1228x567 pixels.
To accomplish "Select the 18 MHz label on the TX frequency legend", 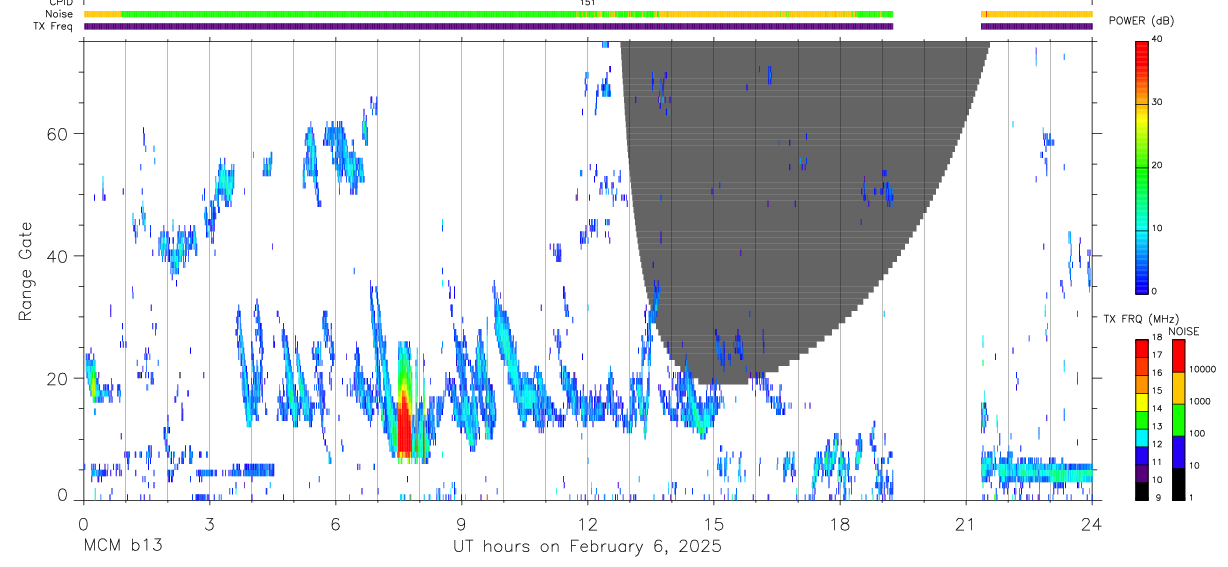I will click(1156, 338).
